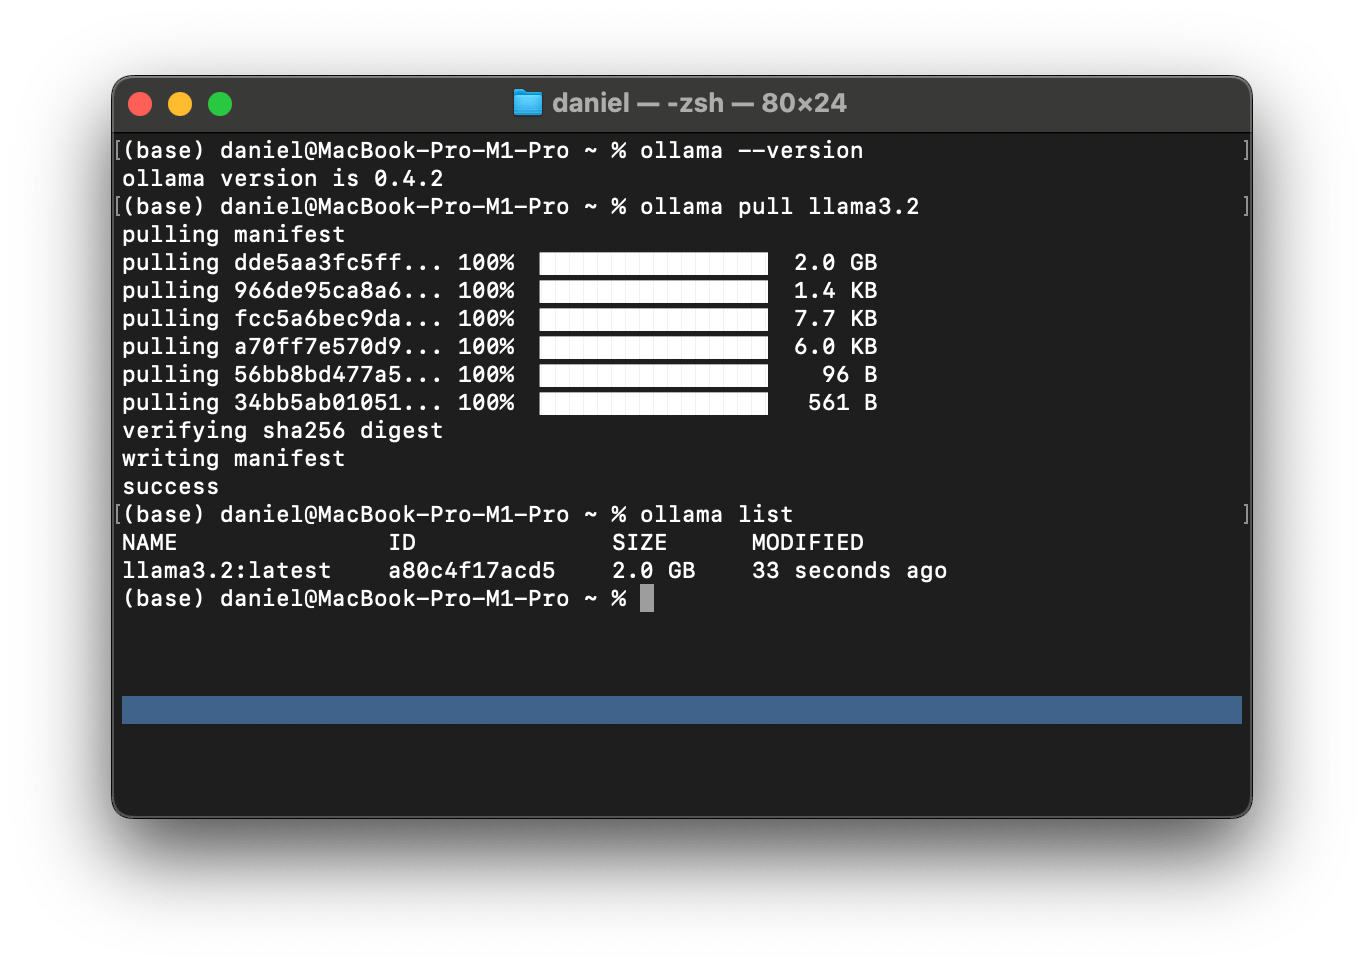Click the blue highlighted bar below the prompt
The width and height of the screenshot is (1364, 966).
coord(681,710)
